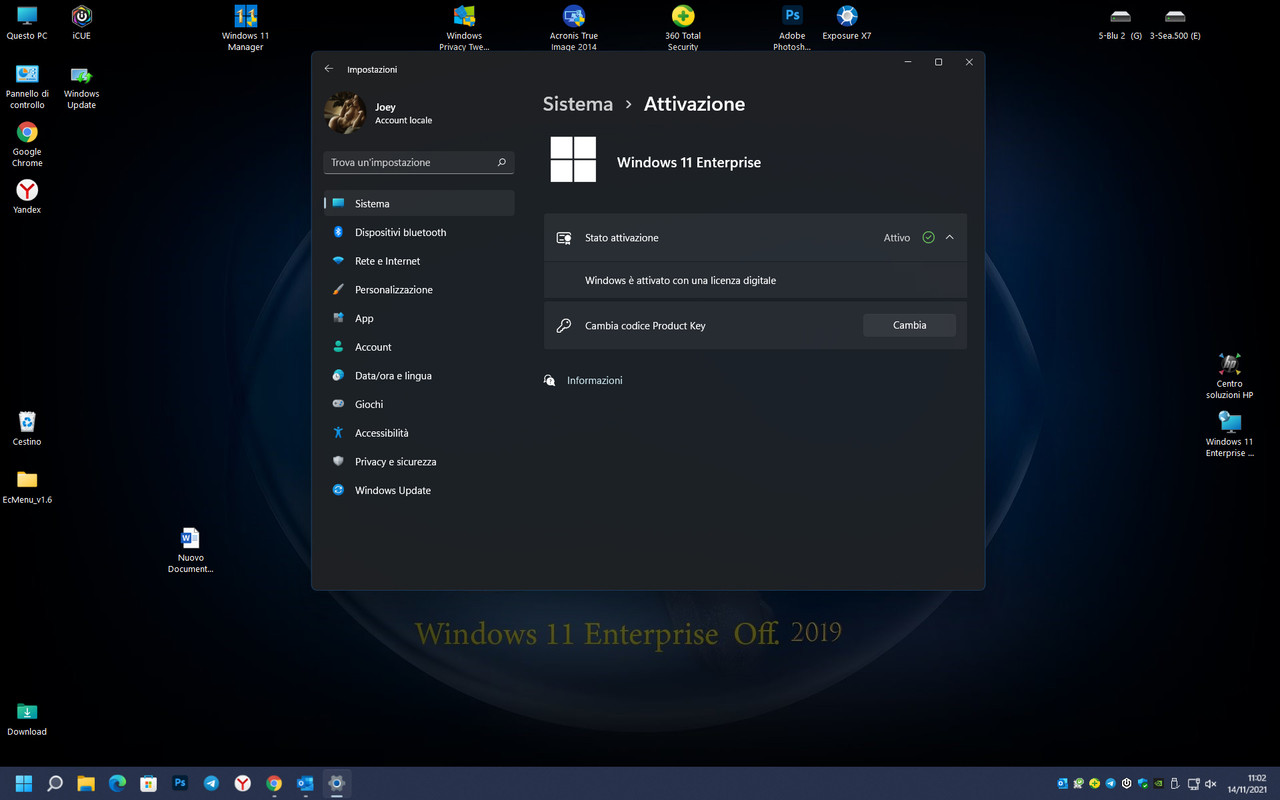This screenshot has width=1280, height=800.
Task: Select App in settings sidebar
Action: click(x=419, y=318)
